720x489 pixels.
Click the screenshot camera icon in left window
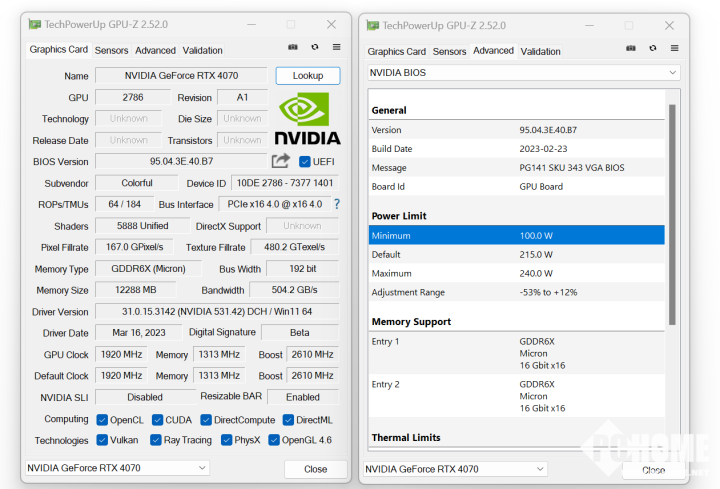(292, 47)
